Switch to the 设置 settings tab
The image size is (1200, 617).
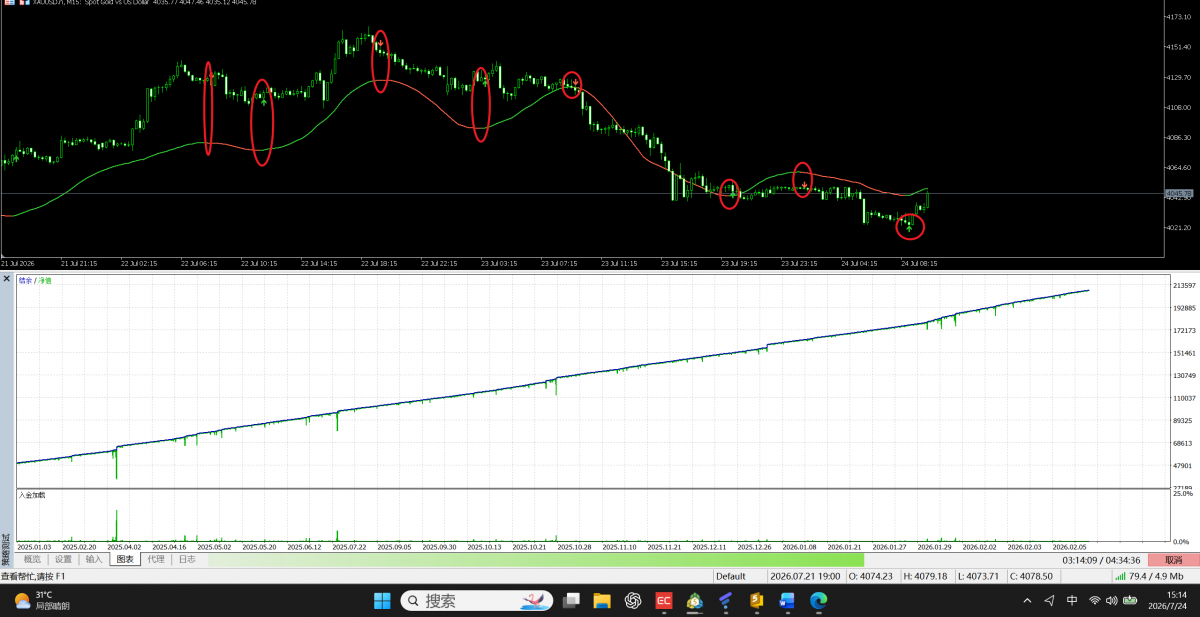click(64, 560)
